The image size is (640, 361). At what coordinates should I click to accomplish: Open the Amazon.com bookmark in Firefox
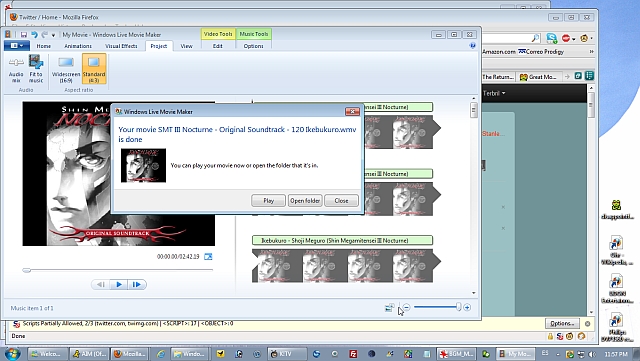[x=499, y=52]
